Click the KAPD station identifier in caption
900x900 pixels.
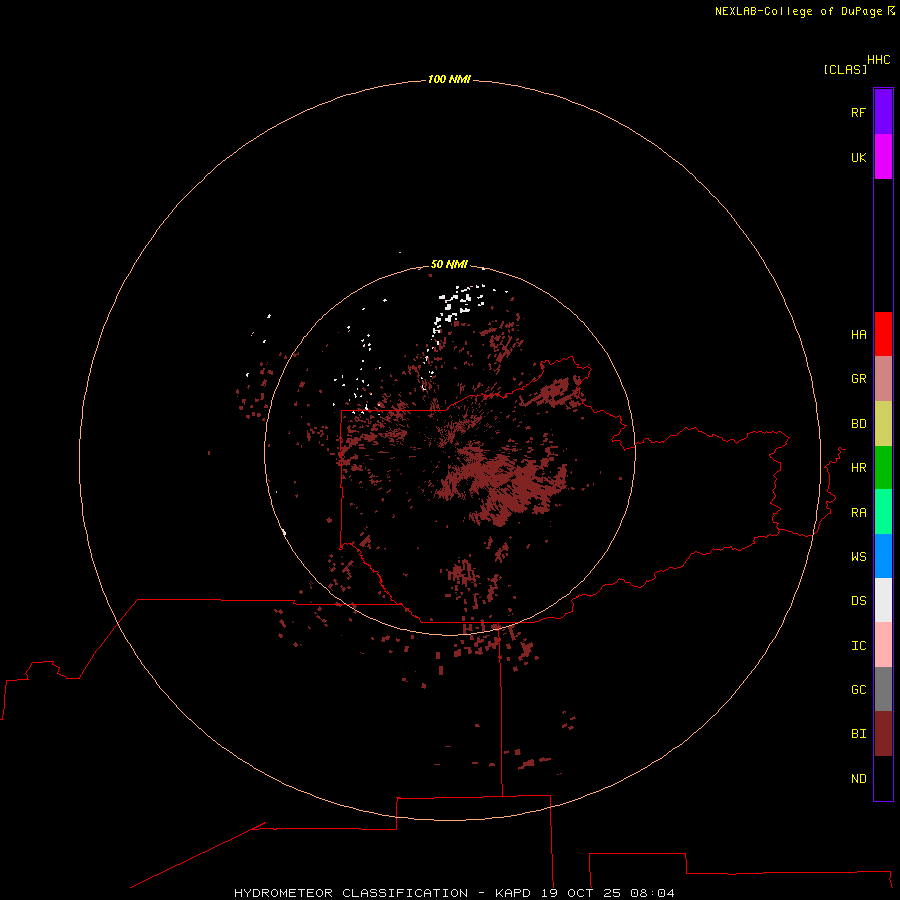click(513, 893)
